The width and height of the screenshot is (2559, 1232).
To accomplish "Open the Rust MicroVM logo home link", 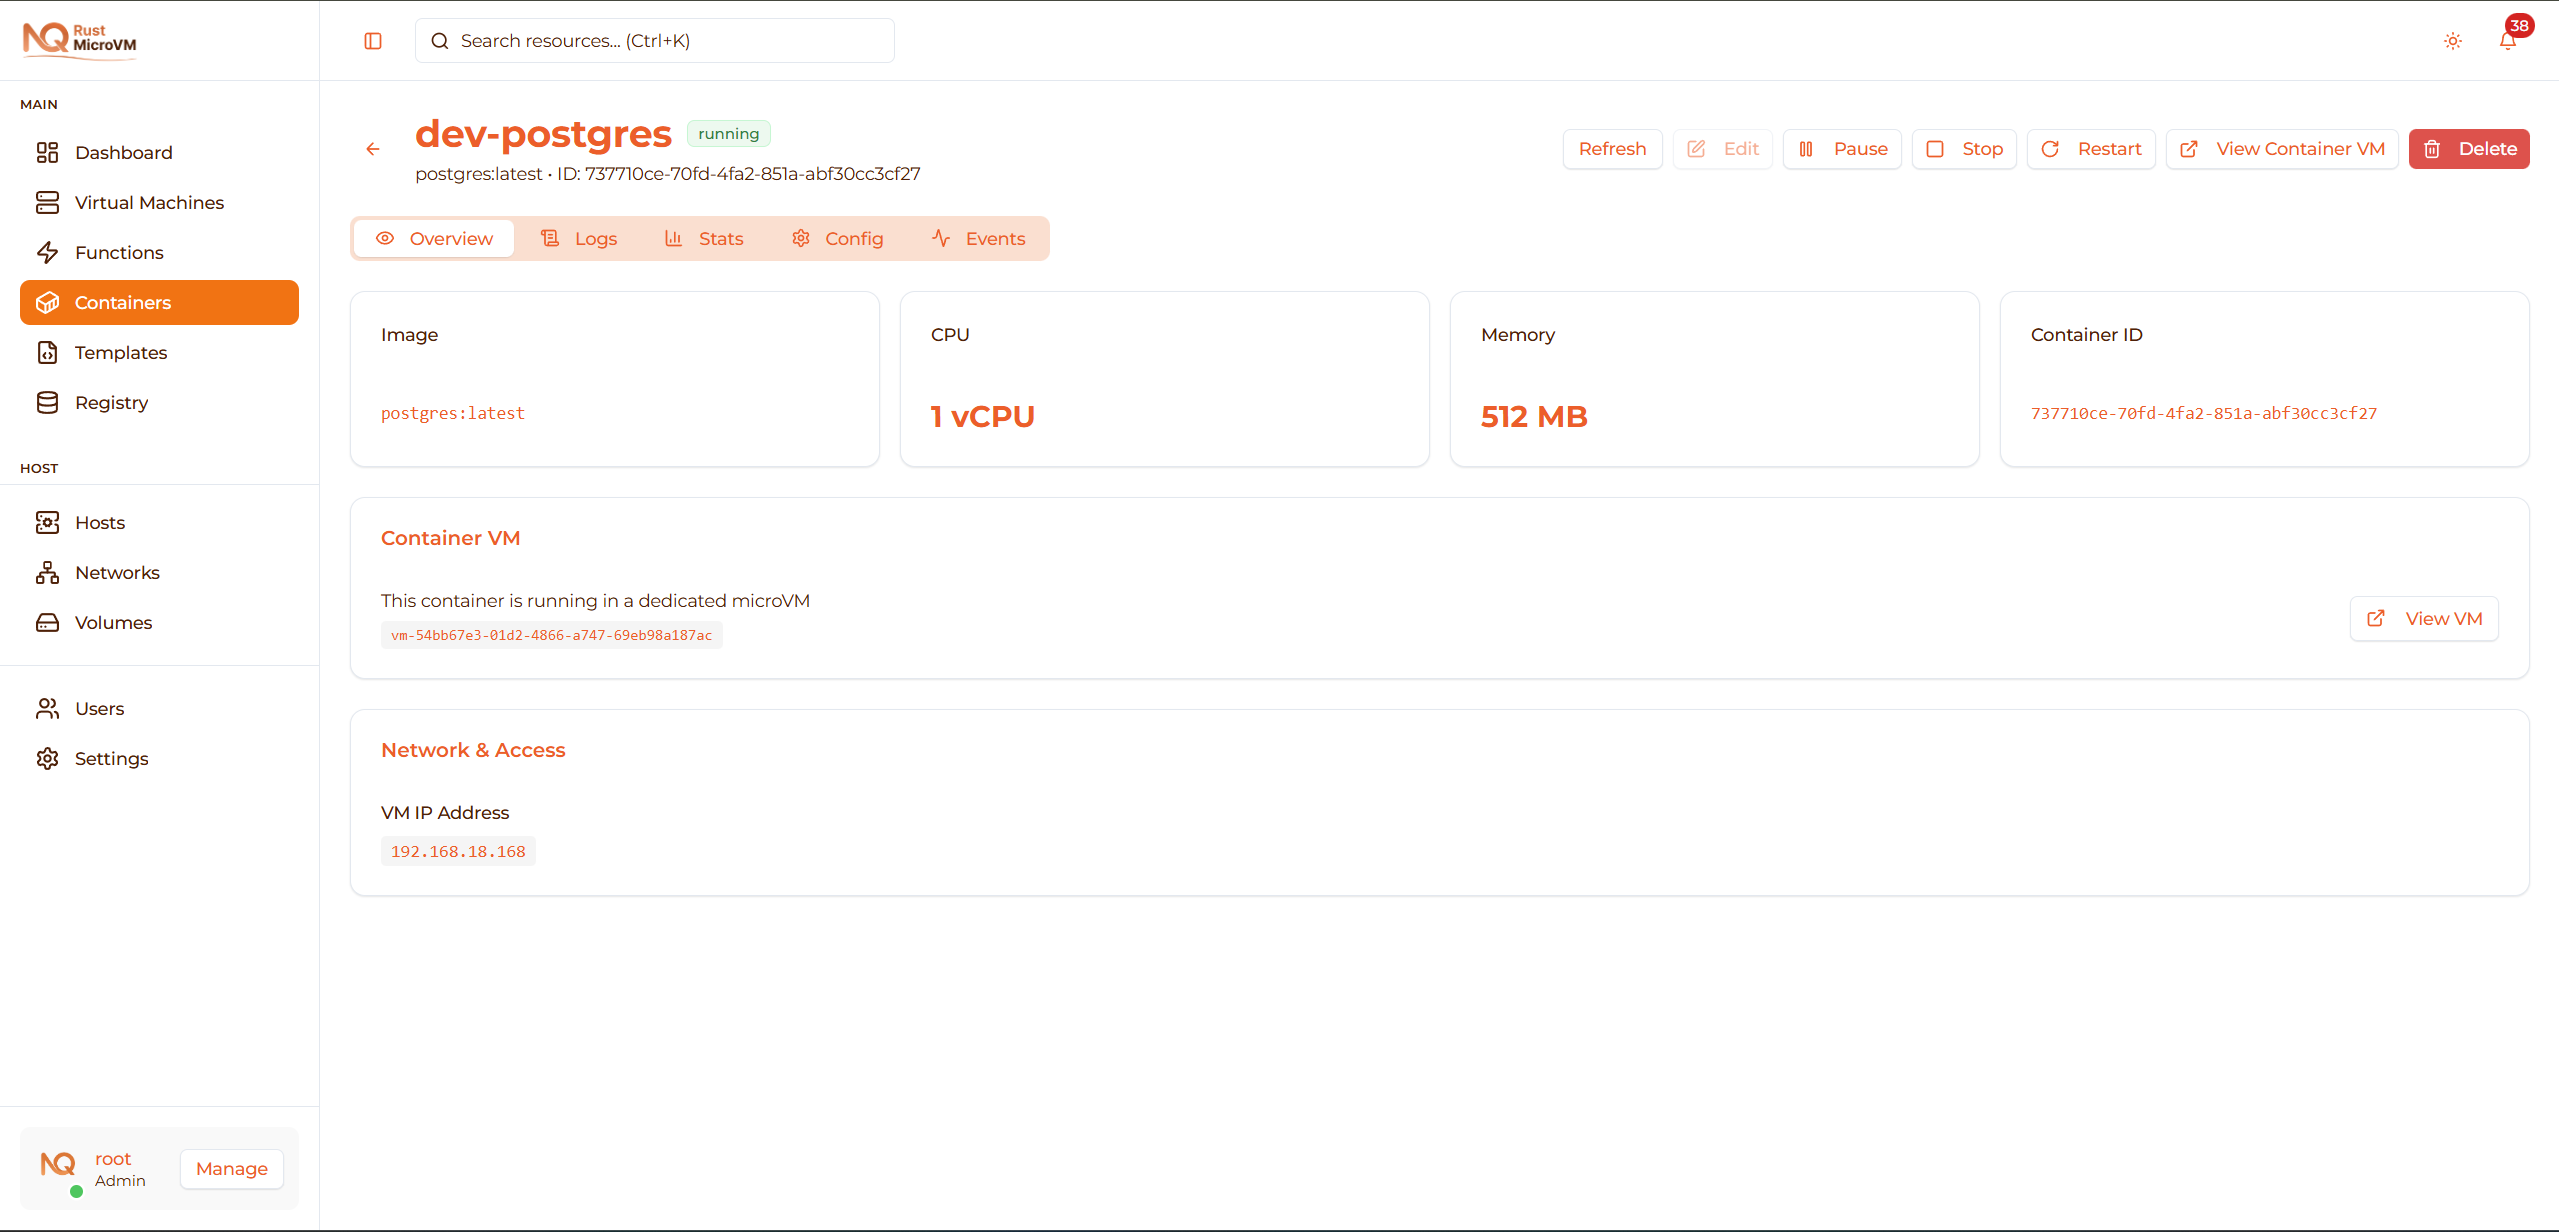I will 79,40.
